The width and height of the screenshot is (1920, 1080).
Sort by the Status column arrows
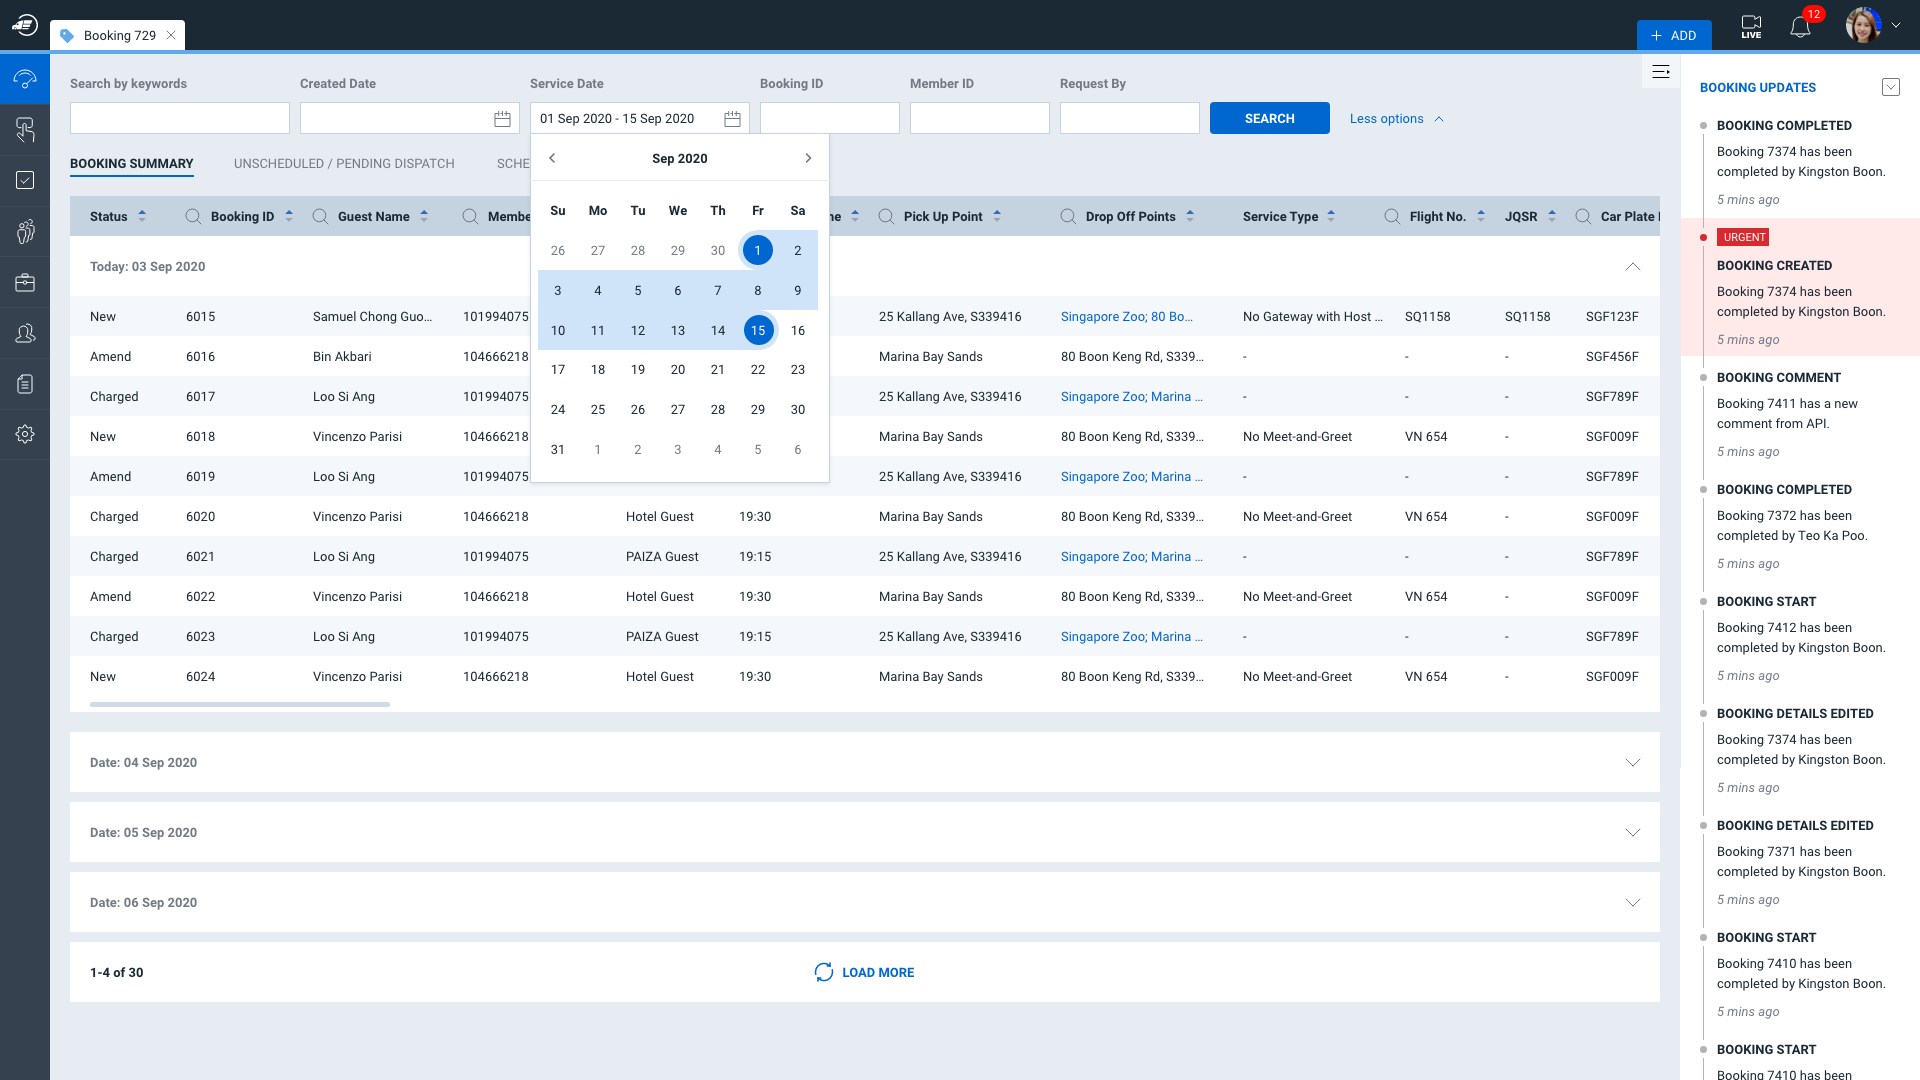pos(142,216)
